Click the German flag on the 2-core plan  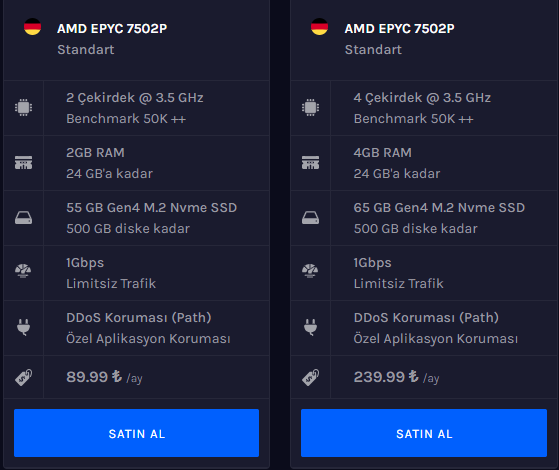click(x=32, y=27)
